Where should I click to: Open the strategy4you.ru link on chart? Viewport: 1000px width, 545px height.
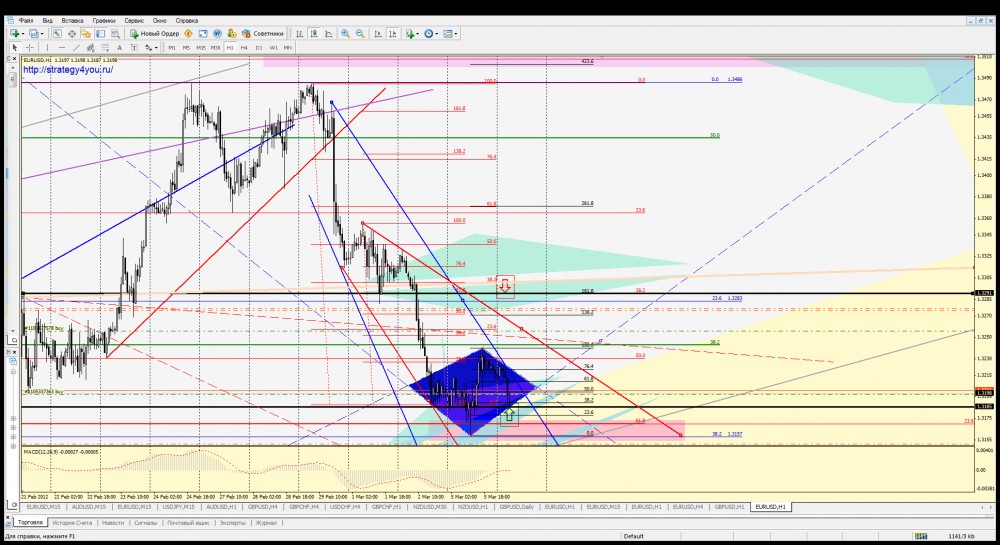click(66, 69)
